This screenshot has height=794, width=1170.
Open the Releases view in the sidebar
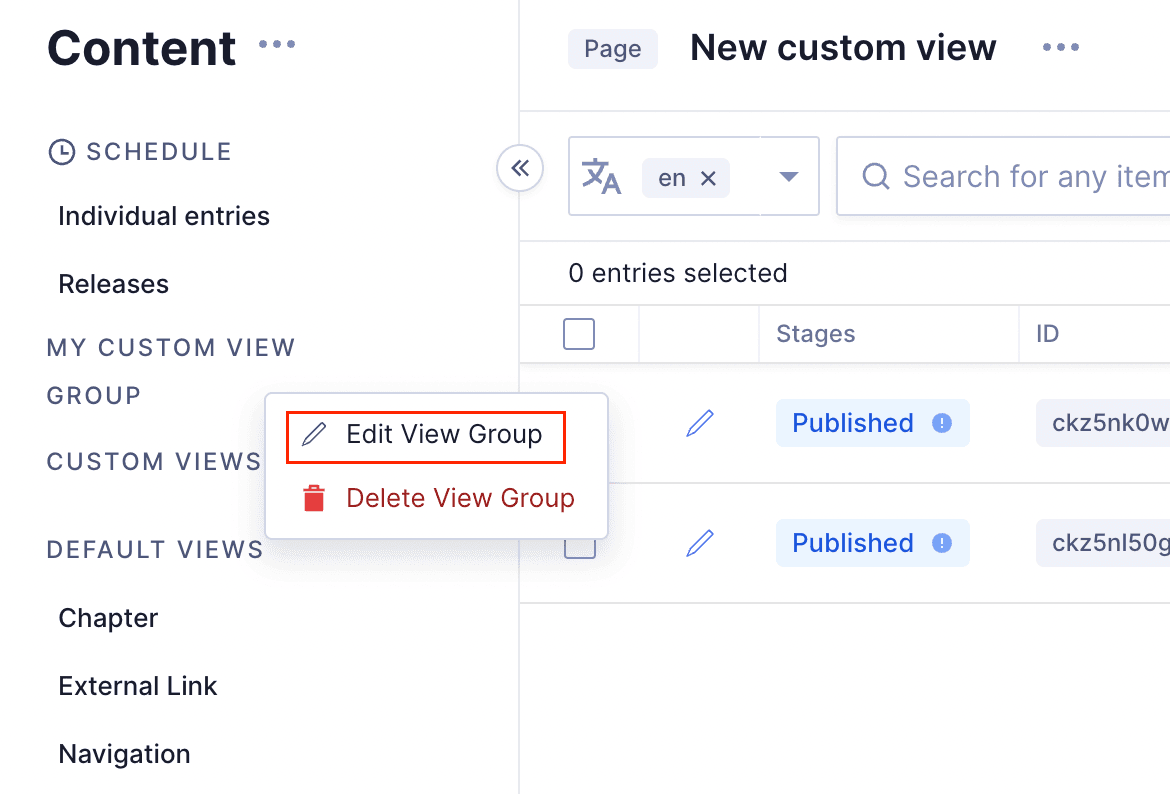point(113,283)
